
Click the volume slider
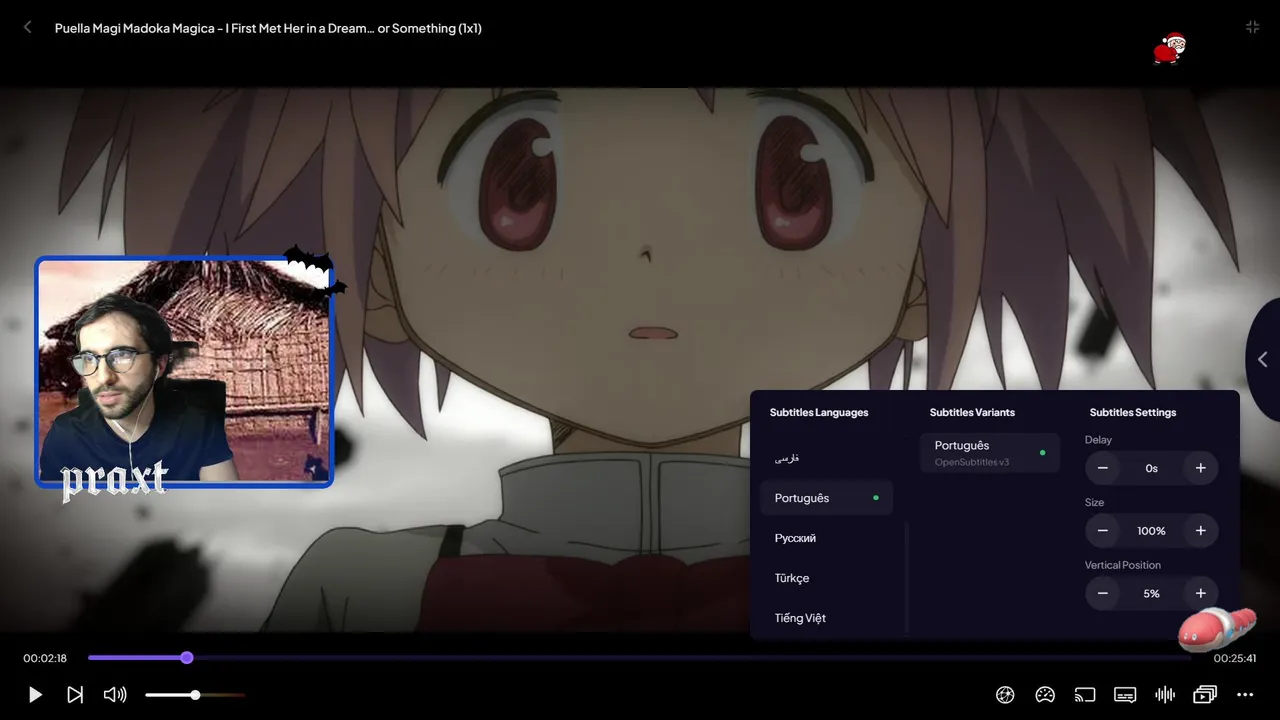(195, 694)
